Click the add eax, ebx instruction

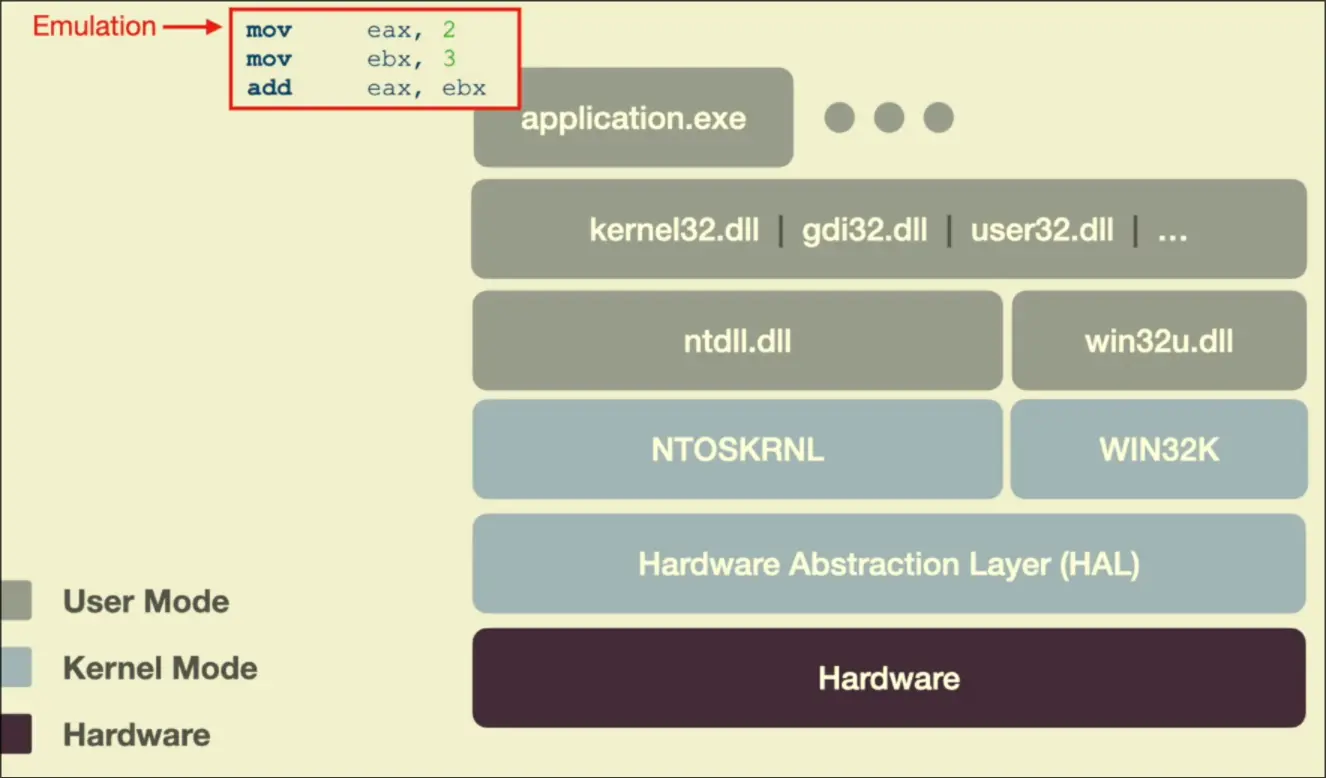click(366, 88)
